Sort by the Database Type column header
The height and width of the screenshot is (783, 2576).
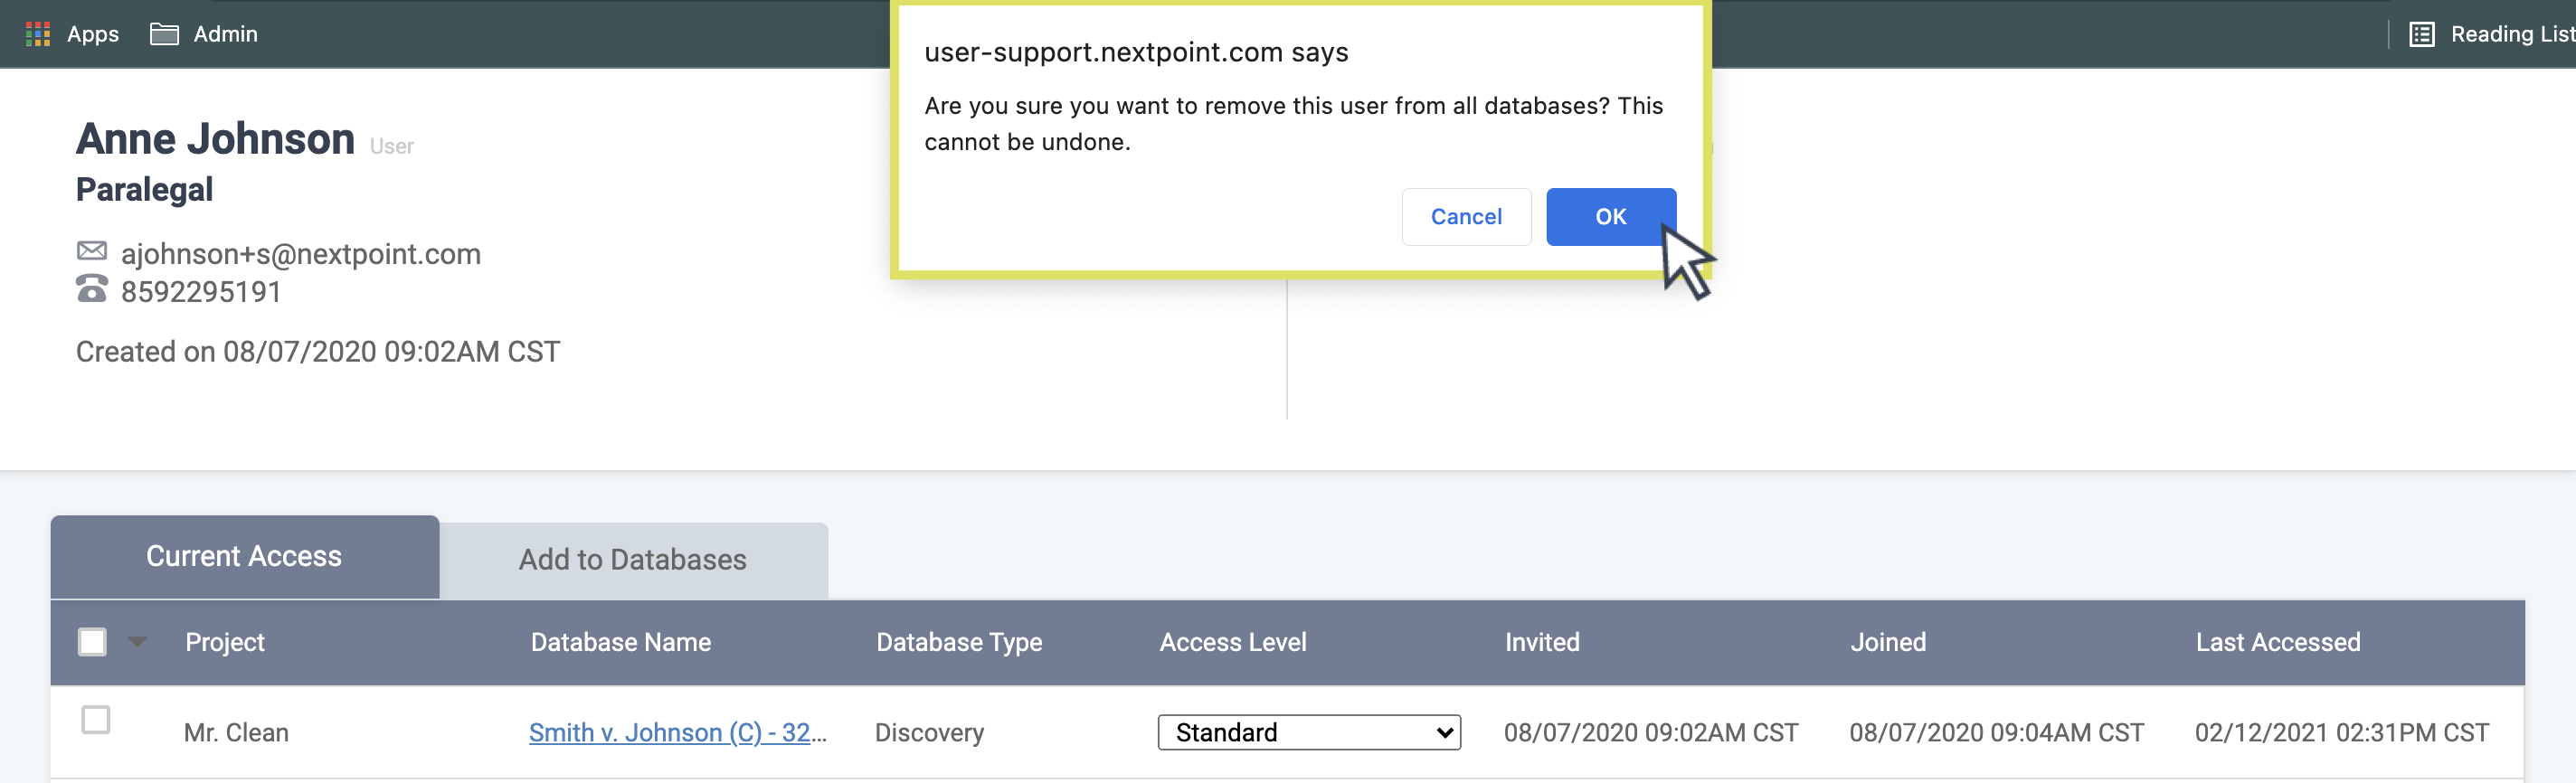pyautogui.click(x=959, y=642)
